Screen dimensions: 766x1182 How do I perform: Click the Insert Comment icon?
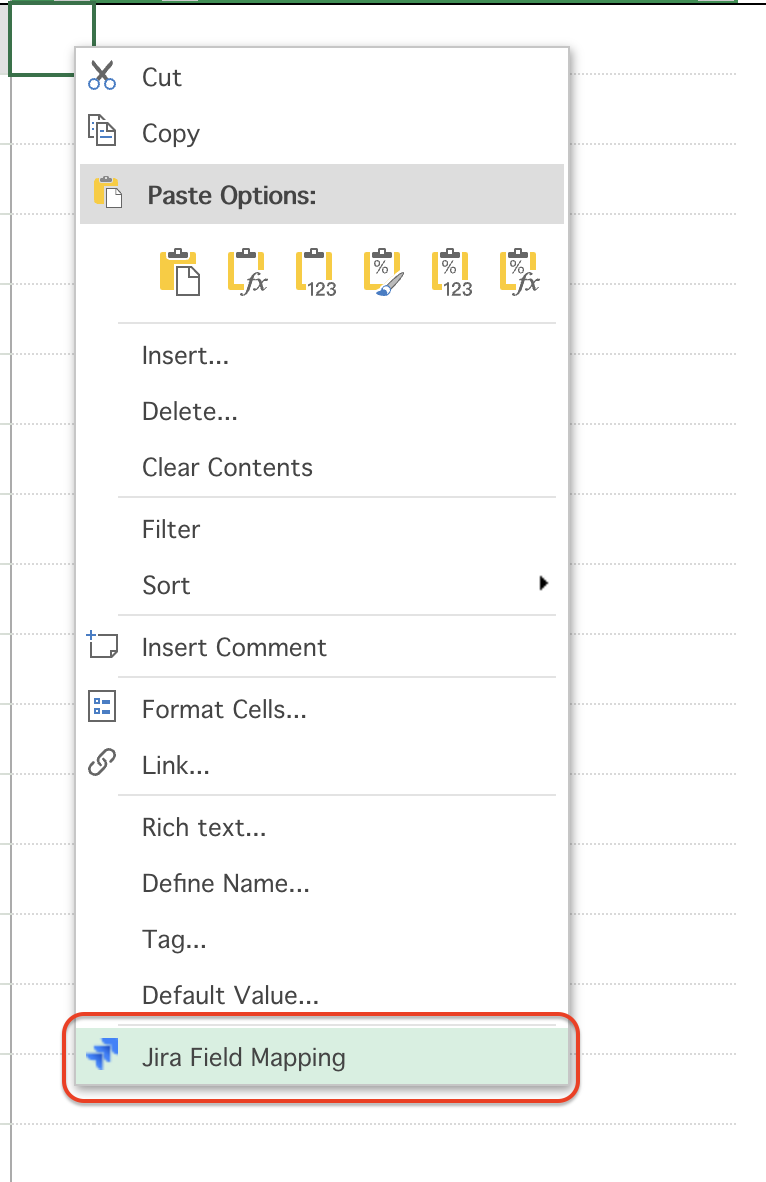(101, 646)
